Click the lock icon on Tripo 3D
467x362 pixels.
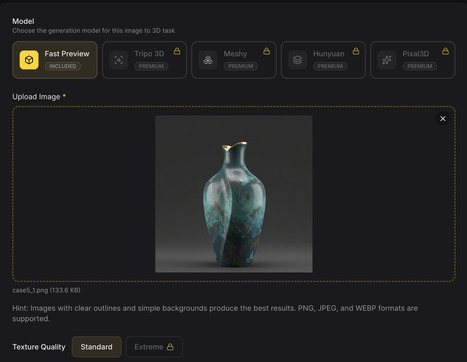click(x=177, y=51)
